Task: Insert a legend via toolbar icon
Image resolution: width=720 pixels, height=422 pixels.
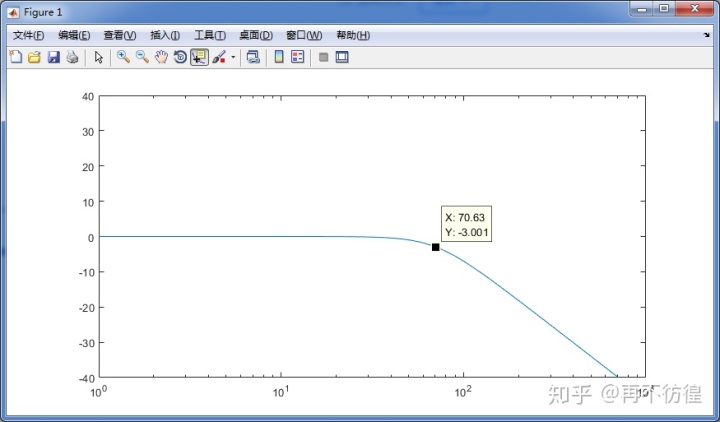Action: click(x=298, y=57)
